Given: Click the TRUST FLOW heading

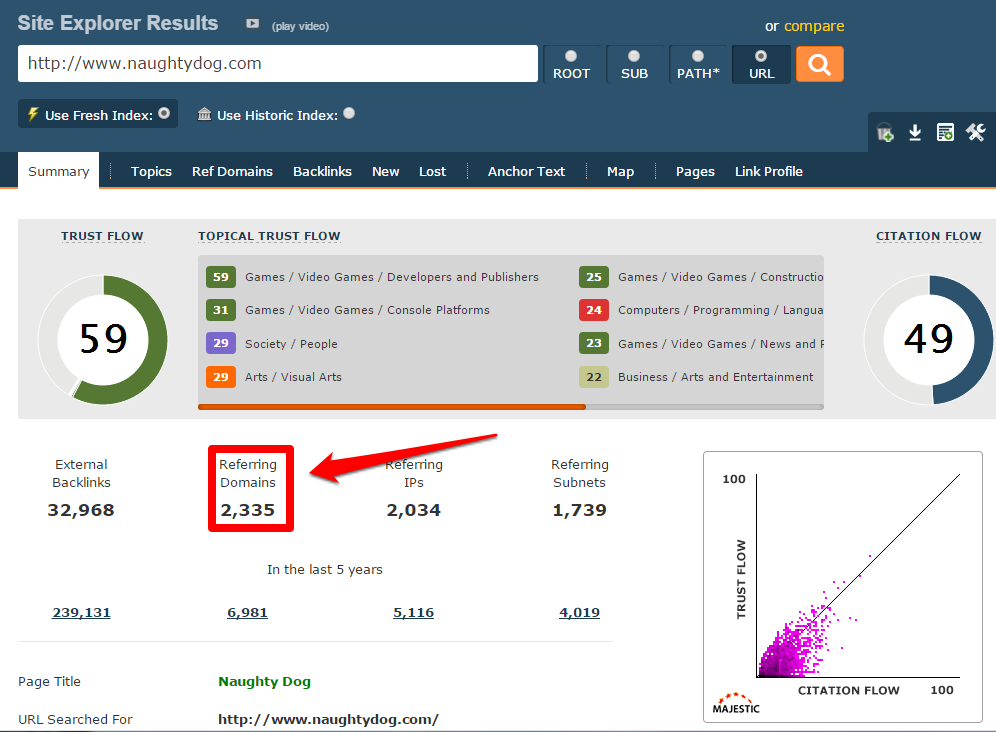Looking at the screenshot, I should click(x=102, y=236).
